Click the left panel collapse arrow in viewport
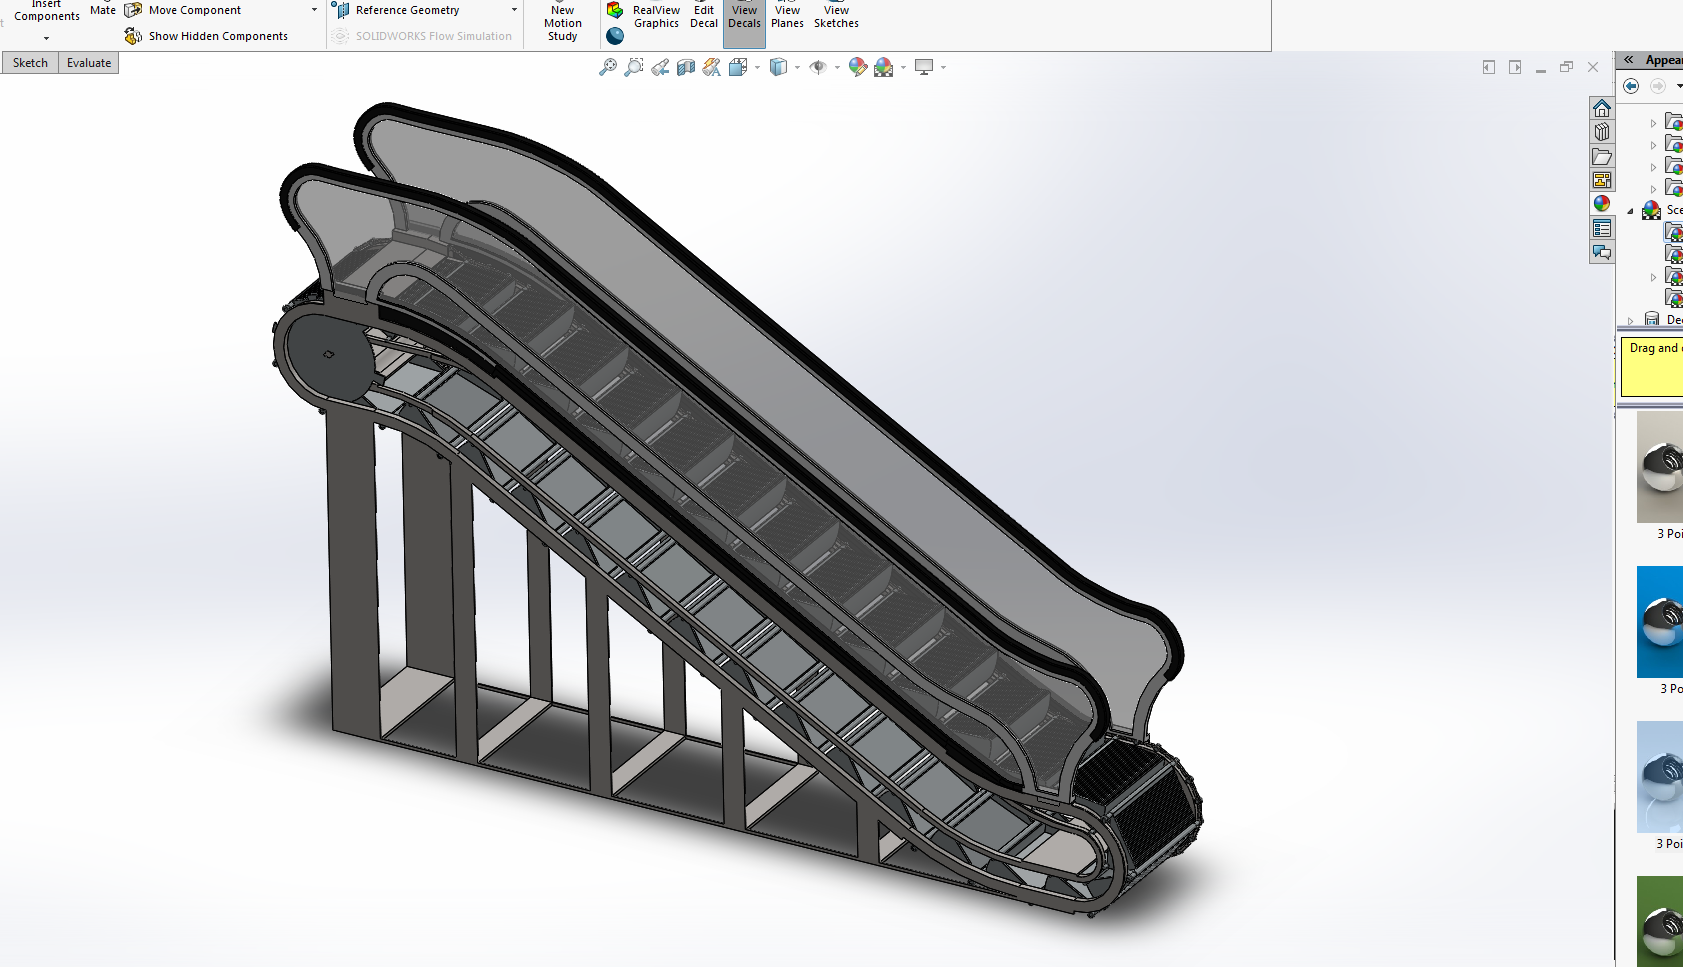The image size is (1683, 967). [1489, 67]
